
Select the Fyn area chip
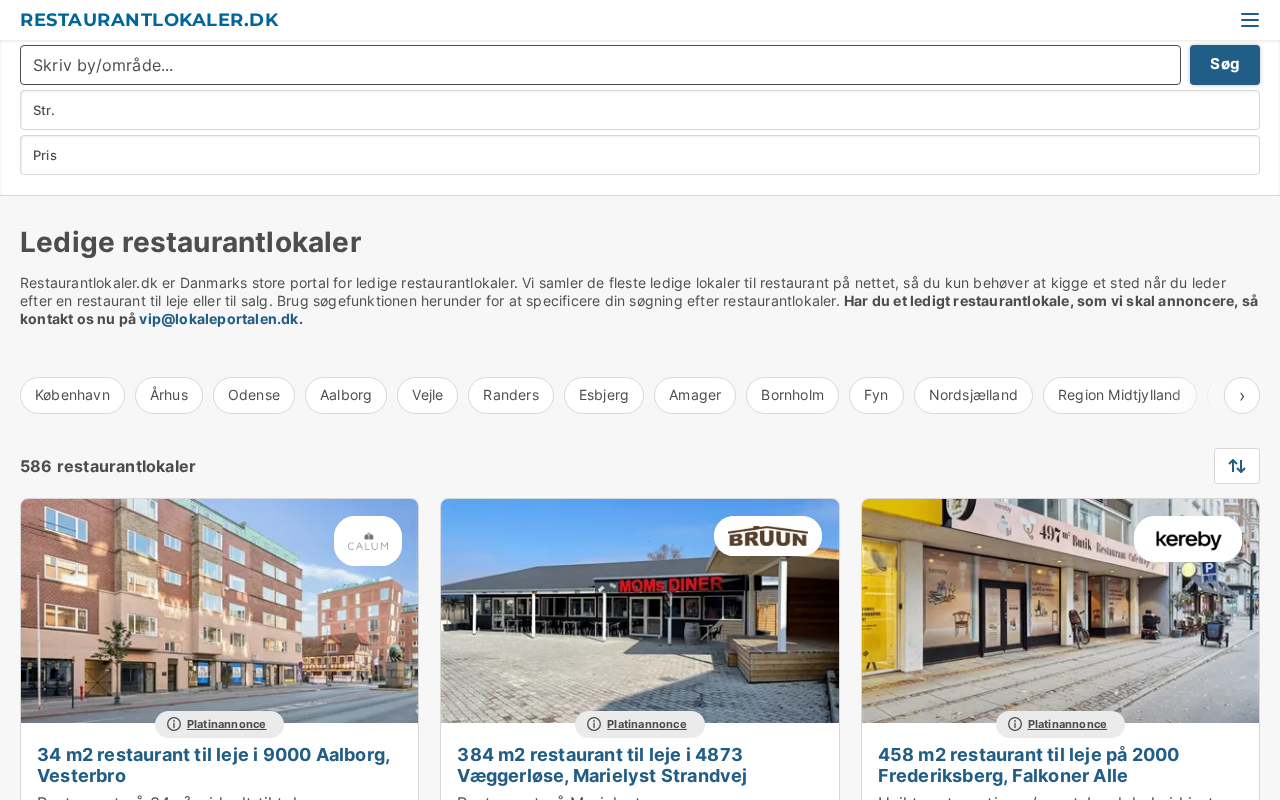876,395
